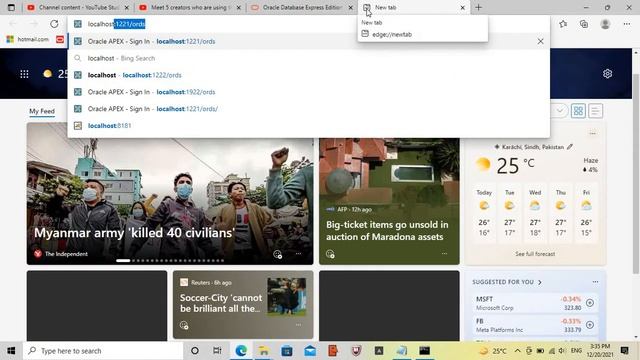Open reactions icon on Soccer-City article
Viewport: 640px width, 360px height.
184,325
